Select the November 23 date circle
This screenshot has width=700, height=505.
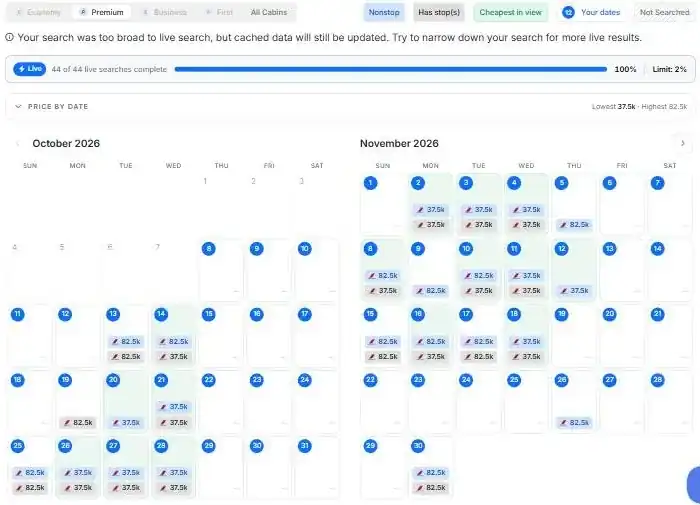(418, 380)
